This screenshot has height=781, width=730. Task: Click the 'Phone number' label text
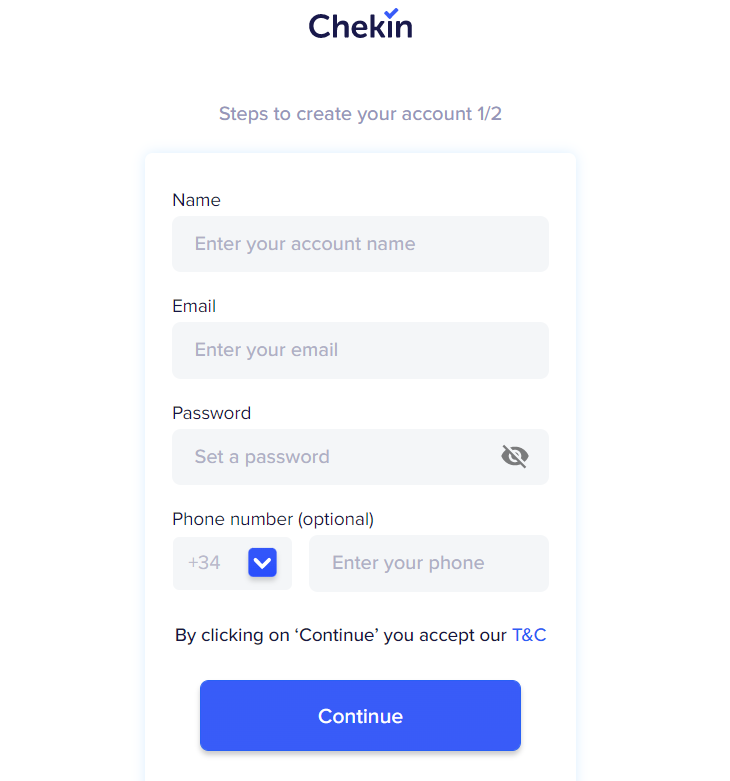(x=233, y=519)
